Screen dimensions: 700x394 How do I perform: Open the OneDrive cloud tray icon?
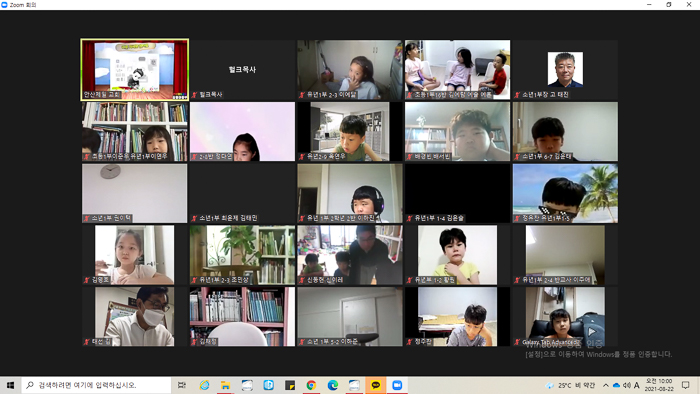pyautogui.click(x=617, y=385)
